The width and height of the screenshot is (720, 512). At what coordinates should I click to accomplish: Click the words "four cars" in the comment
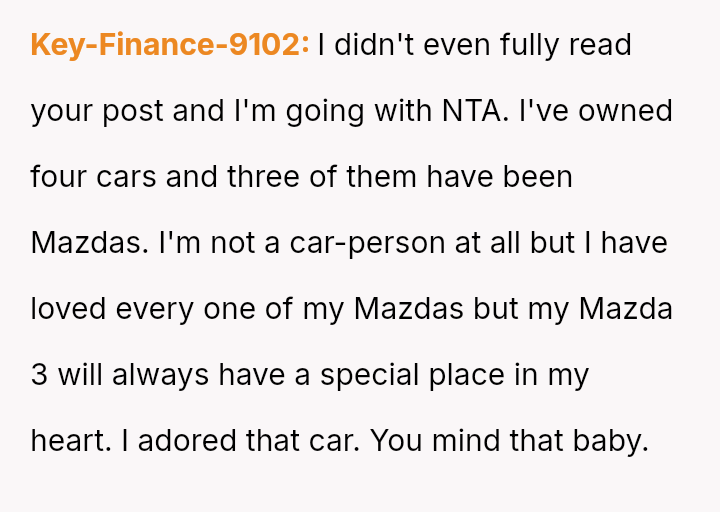(93, 177)
